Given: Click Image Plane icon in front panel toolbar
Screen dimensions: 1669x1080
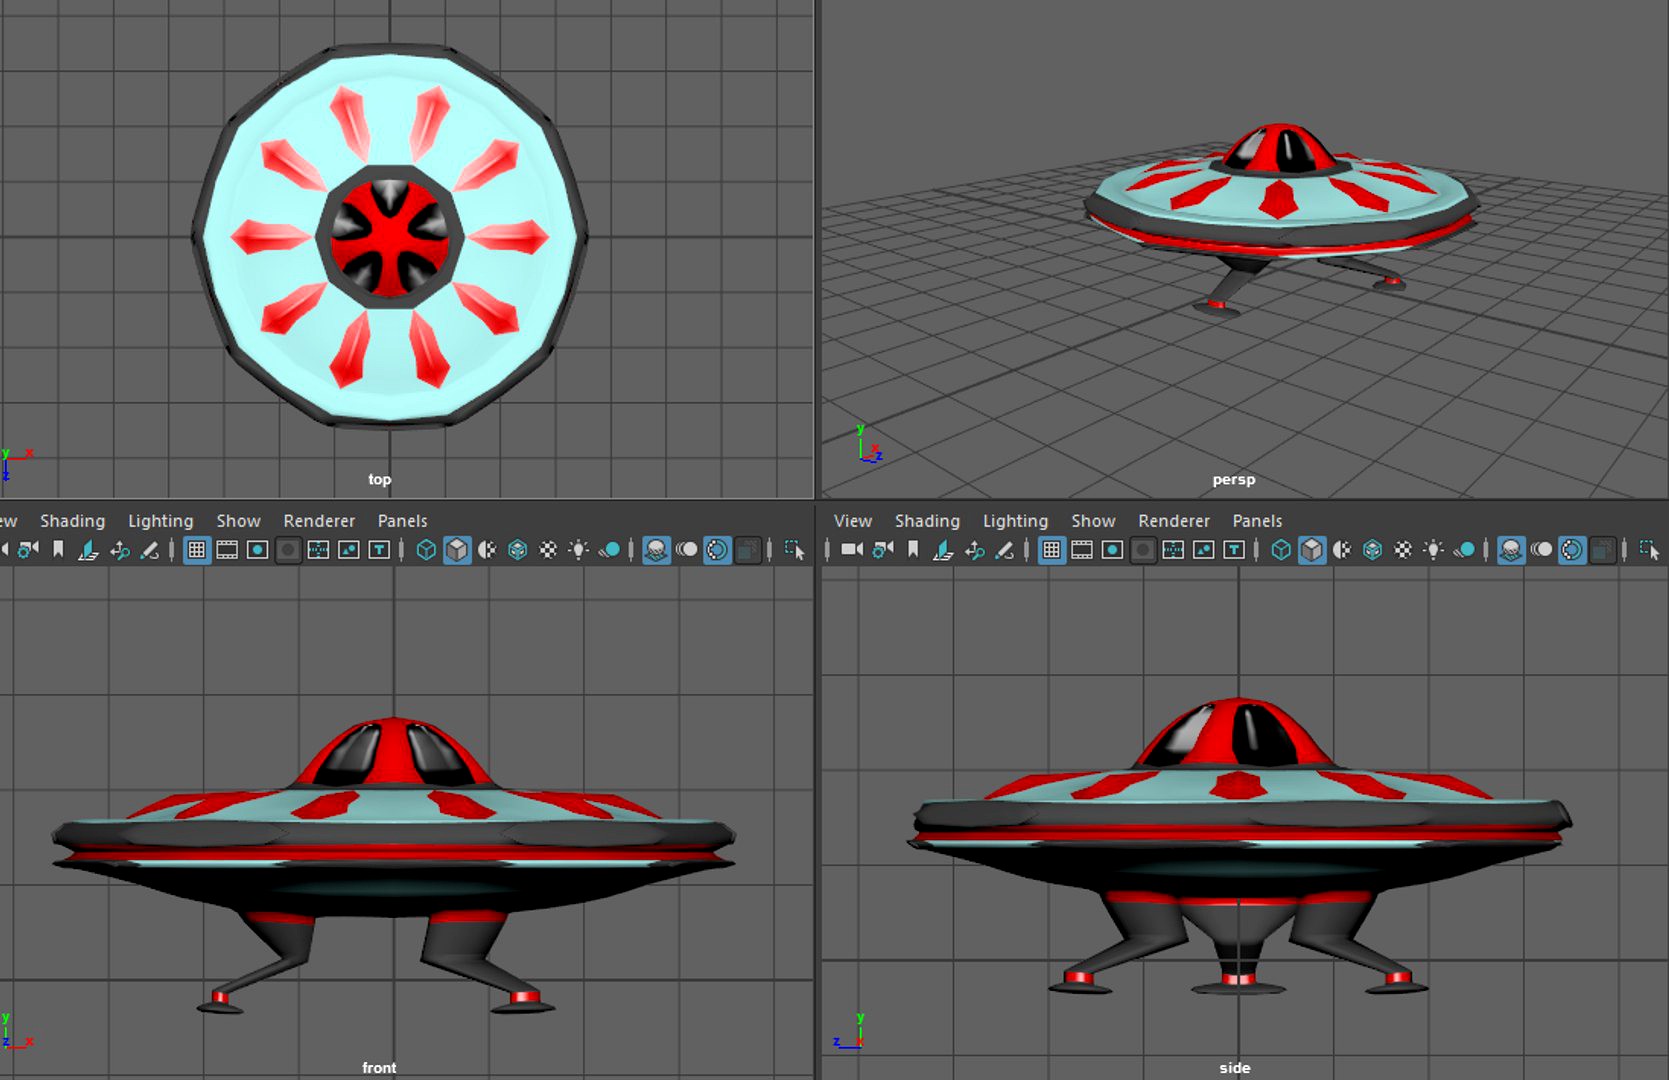Looking at the screenshot, I should (88, 549).
